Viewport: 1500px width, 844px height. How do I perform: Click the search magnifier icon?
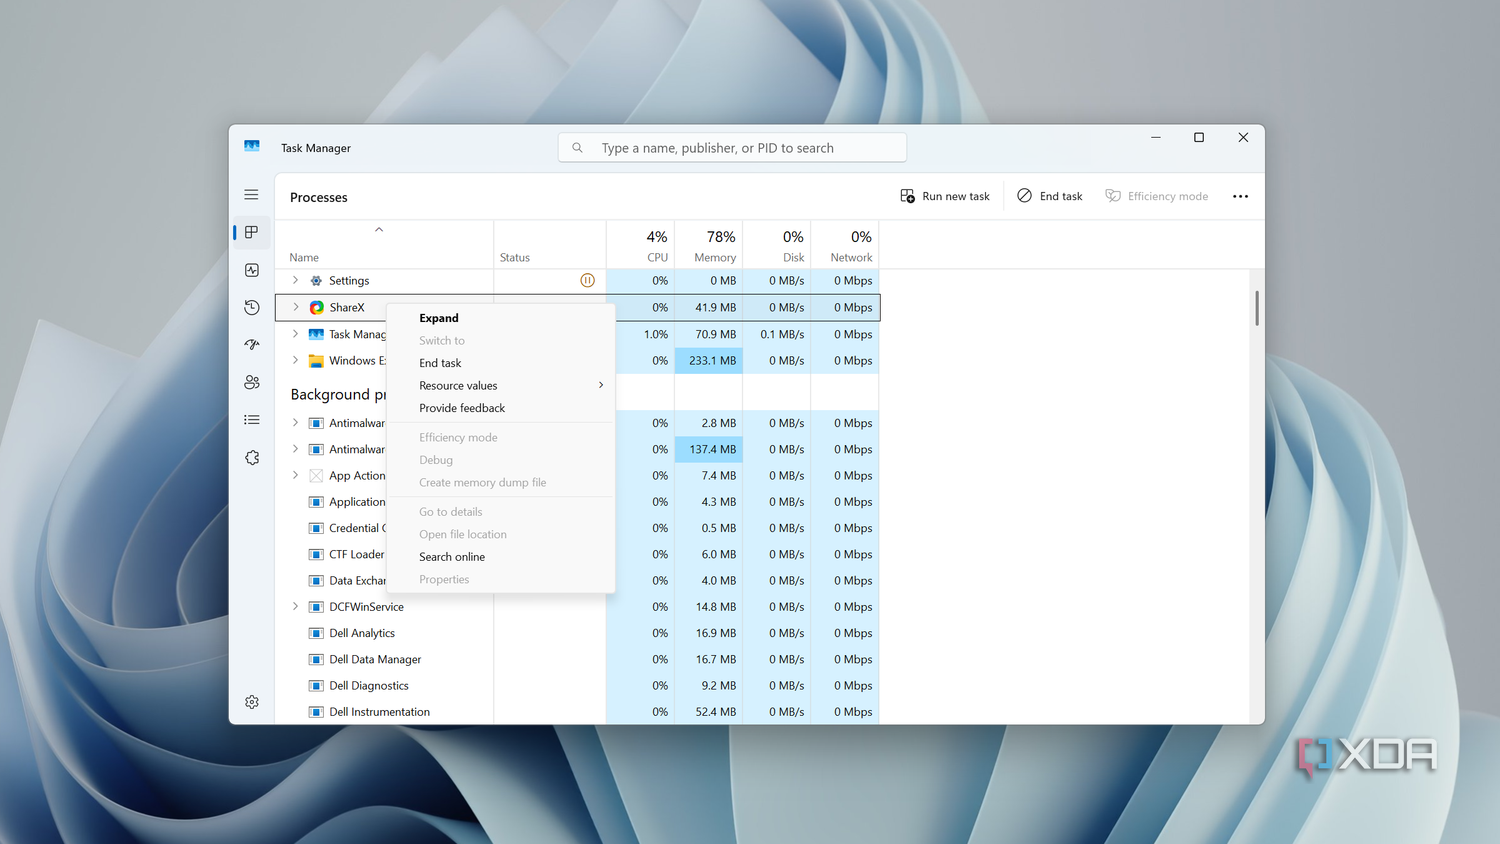[577, 148]
